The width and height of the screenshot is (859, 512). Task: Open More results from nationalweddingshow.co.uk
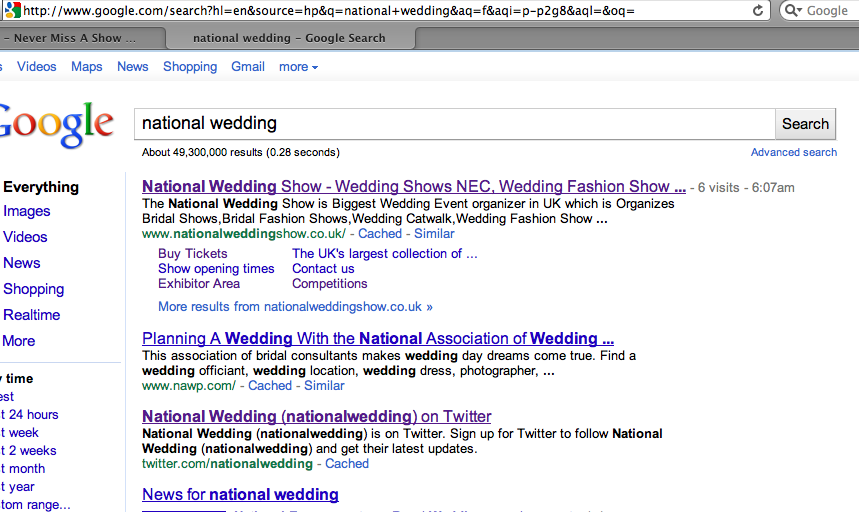click(x=295, y=307)
